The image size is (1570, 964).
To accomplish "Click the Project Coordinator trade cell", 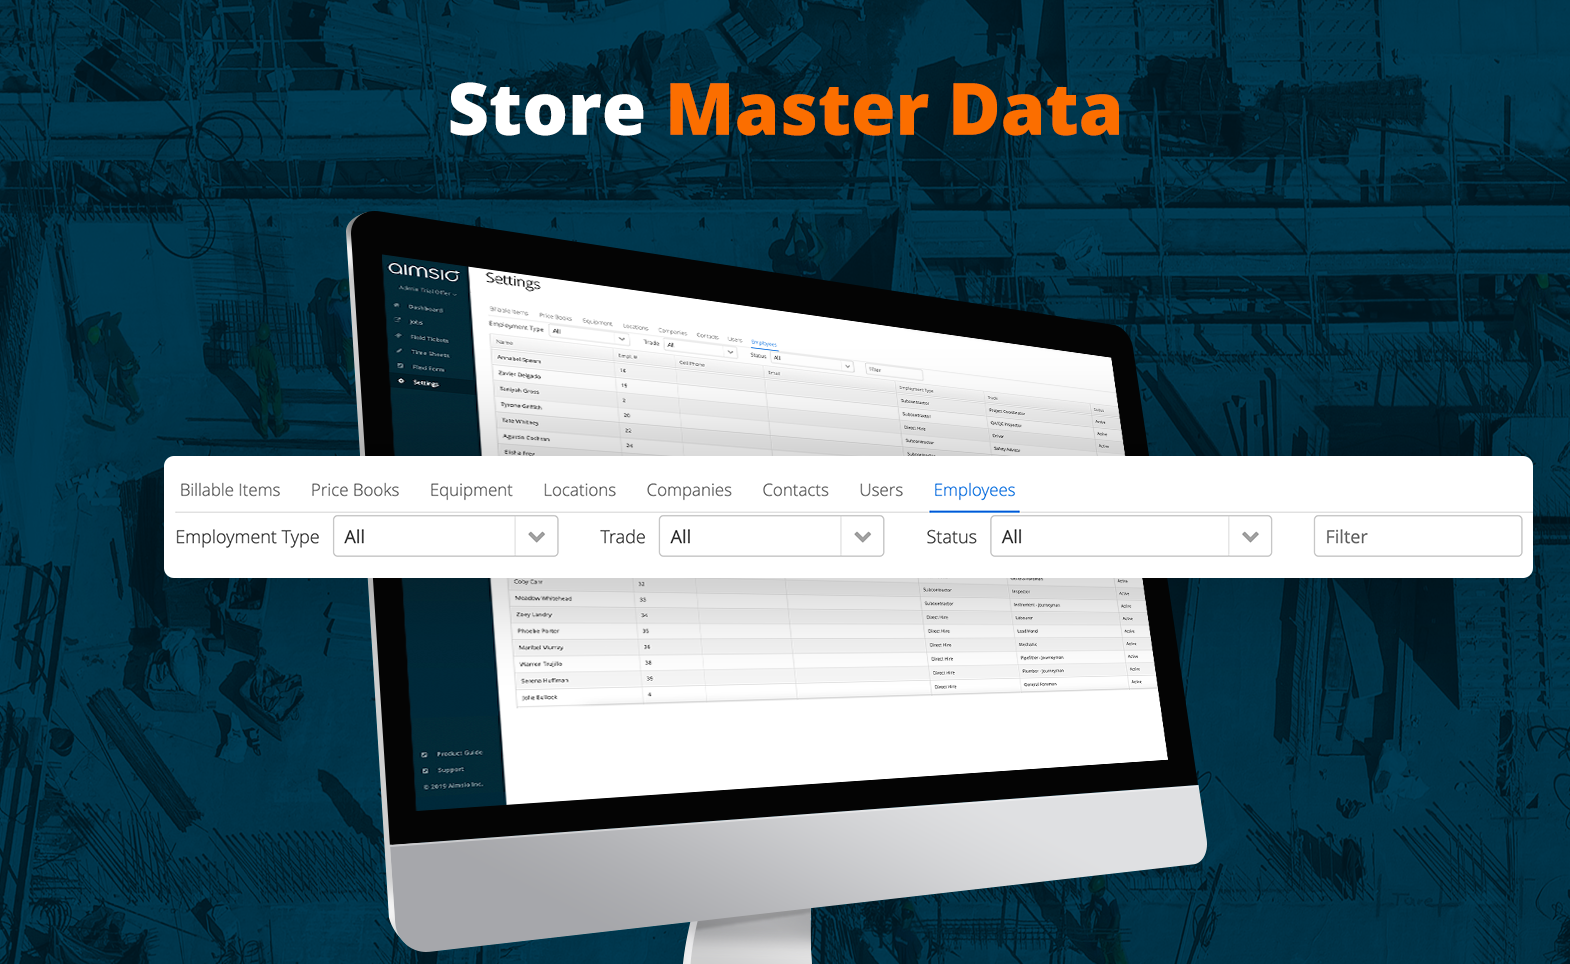I will coord(1007,412).
